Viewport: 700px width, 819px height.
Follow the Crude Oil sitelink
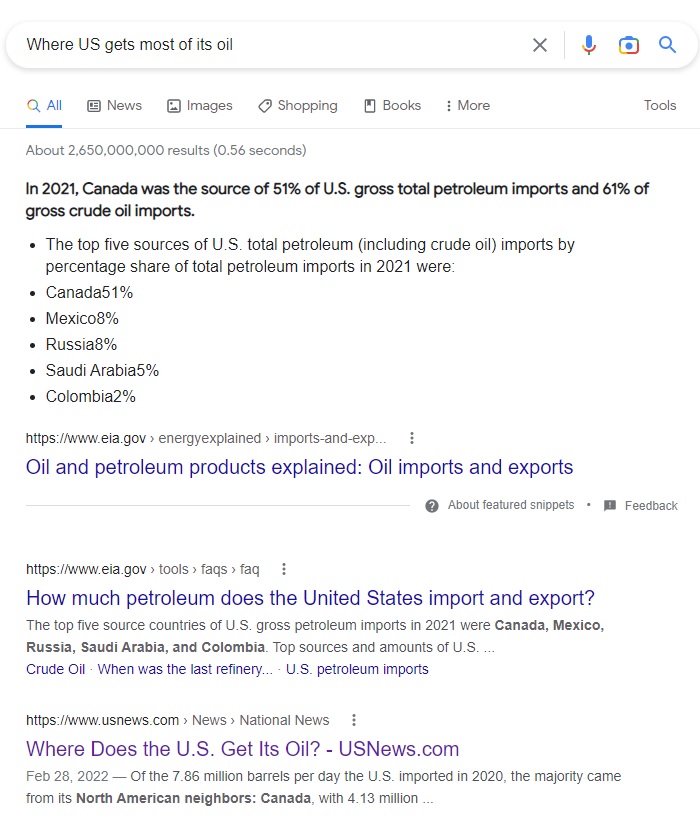pos(55,669)
